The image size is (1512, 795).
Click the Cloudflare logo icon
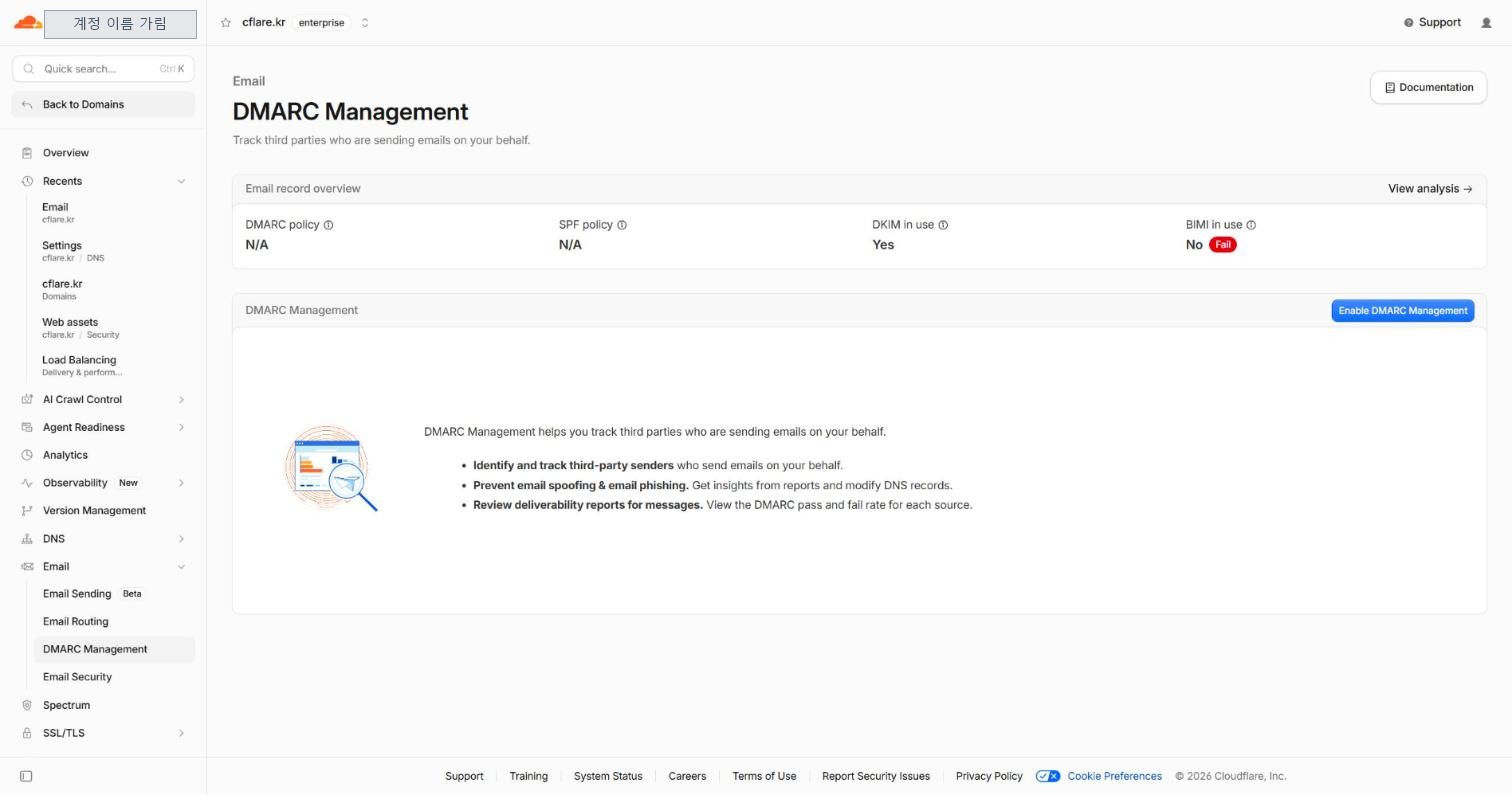click(27, 22)
